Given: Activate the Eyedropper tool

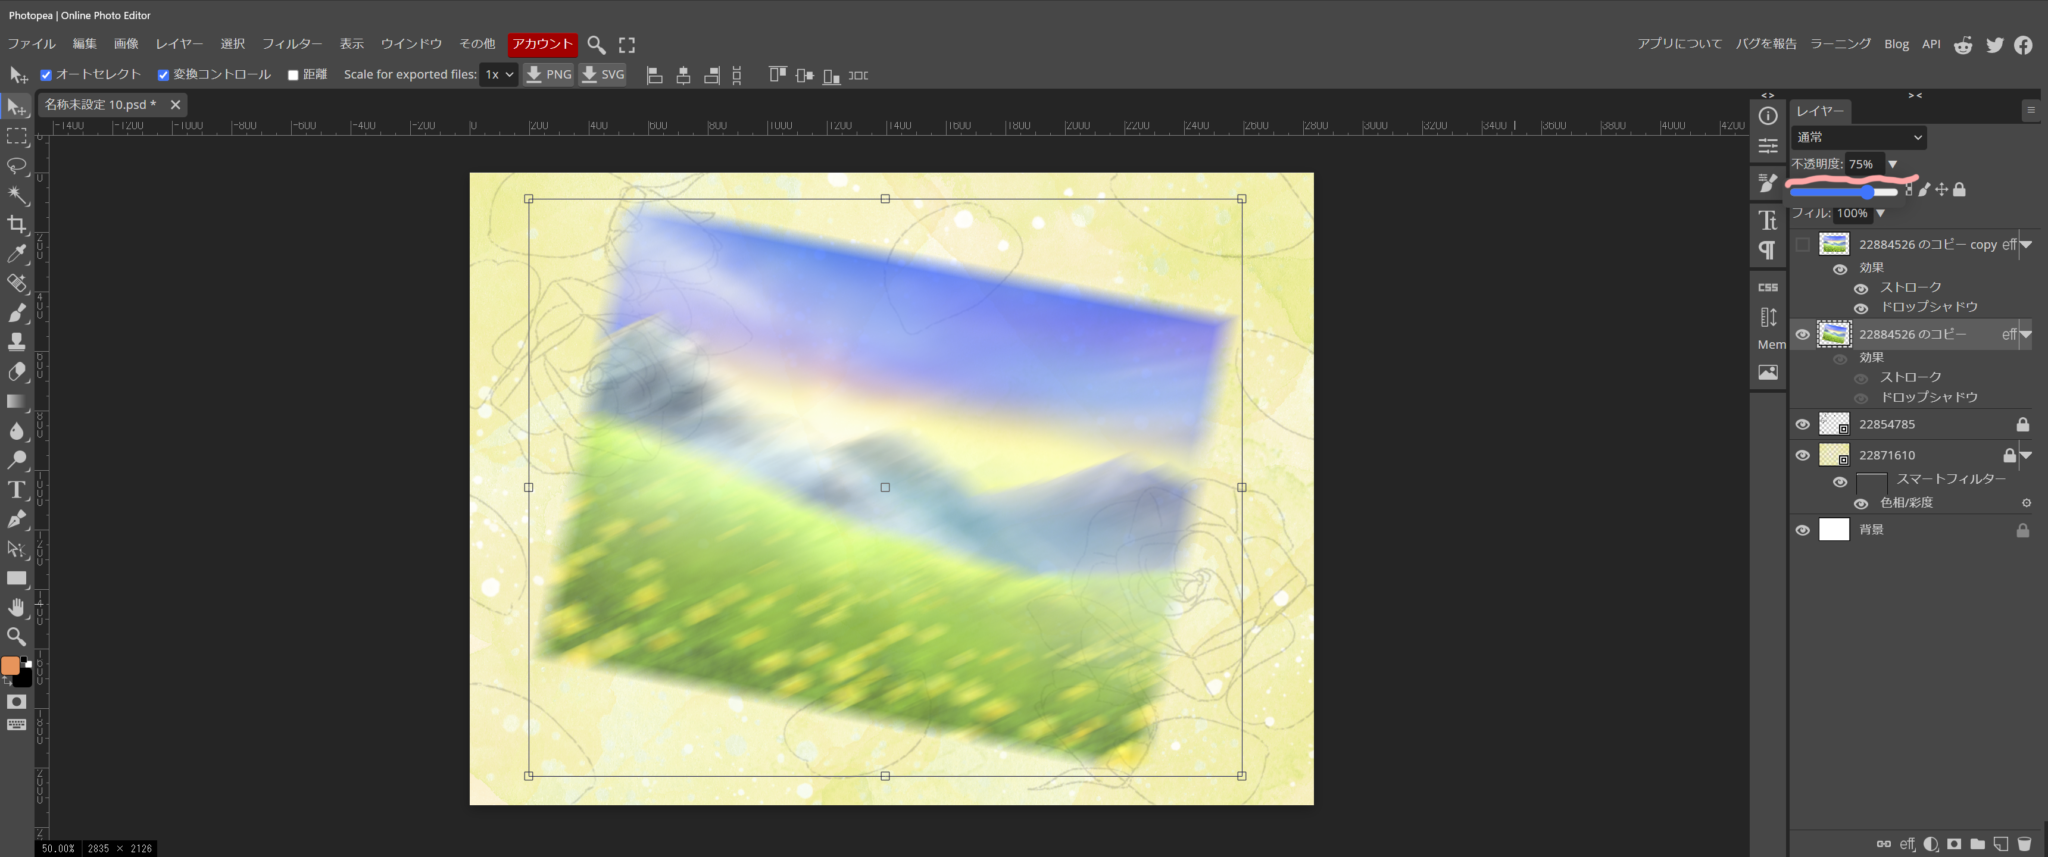Looking at the screenshot, I should [17, 254].
